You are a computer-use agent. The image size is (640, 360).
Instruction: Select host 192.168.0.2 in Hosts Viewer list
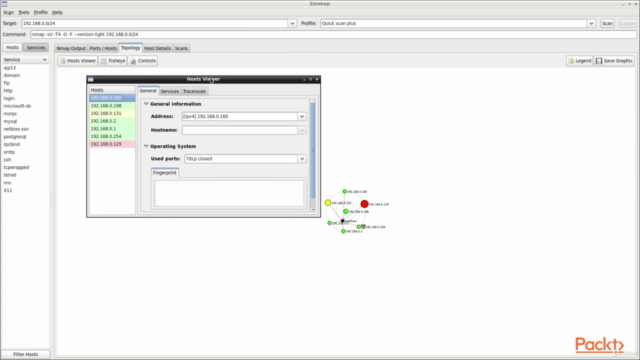coord(112,121)
